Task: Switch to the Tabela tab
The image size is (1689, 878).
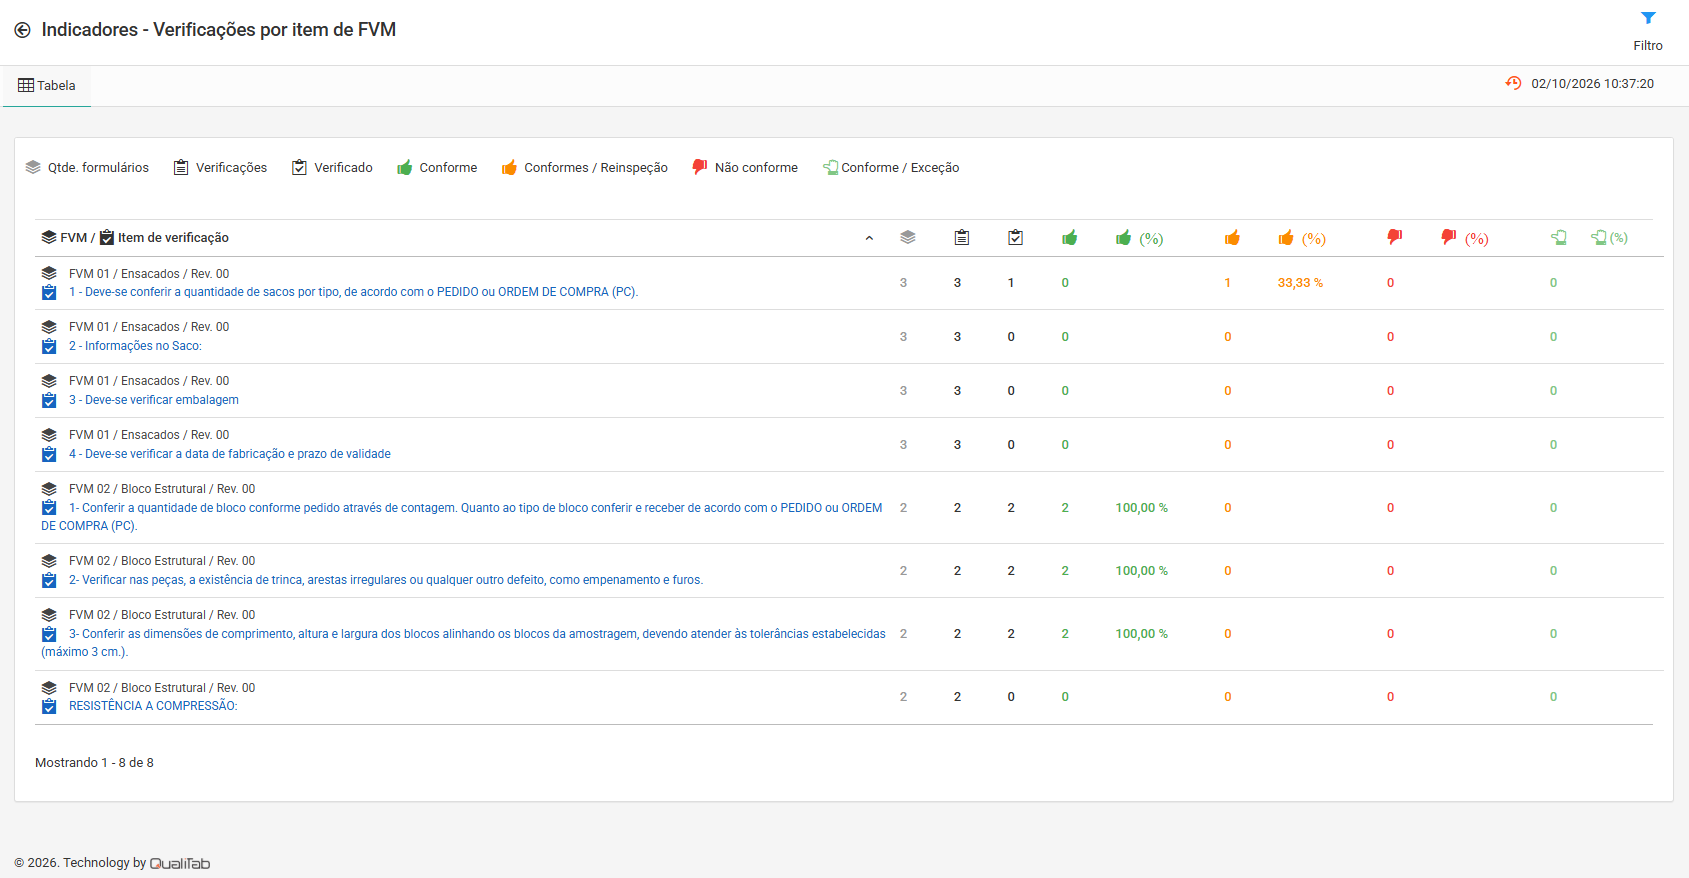Action: tap(47, 86)
